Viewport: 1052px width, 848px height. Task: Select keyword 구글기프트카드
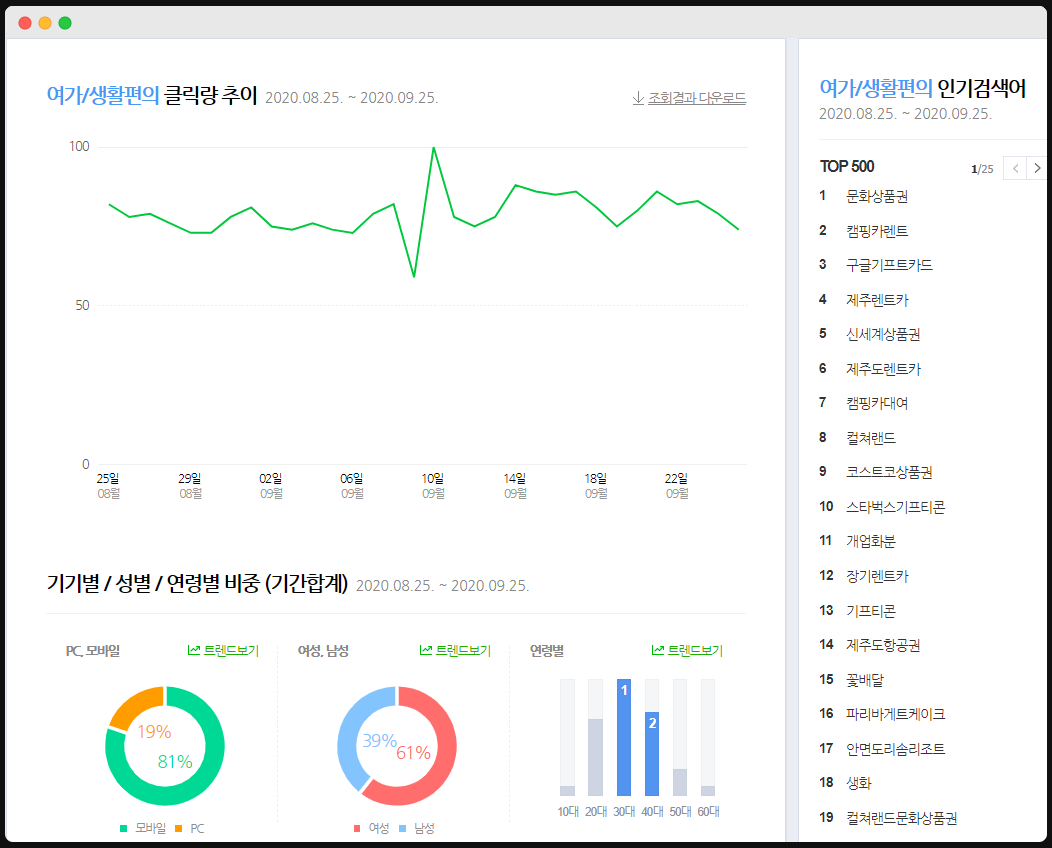coord(889,265)
